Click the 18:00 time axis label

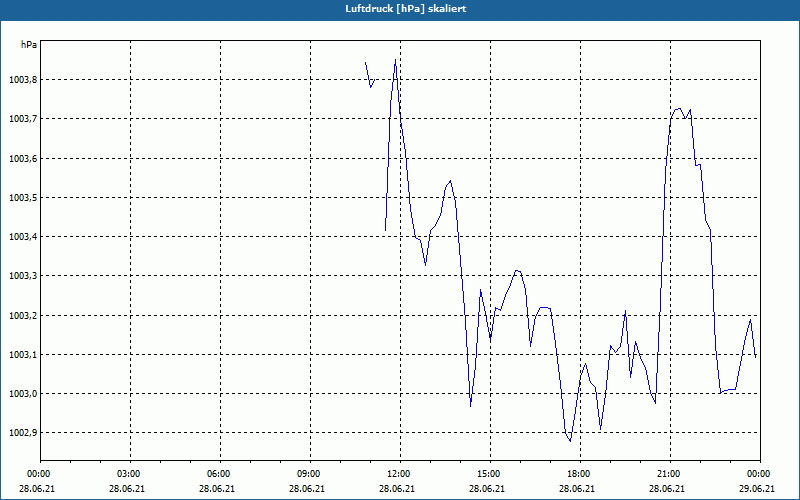tap(580, 474)
